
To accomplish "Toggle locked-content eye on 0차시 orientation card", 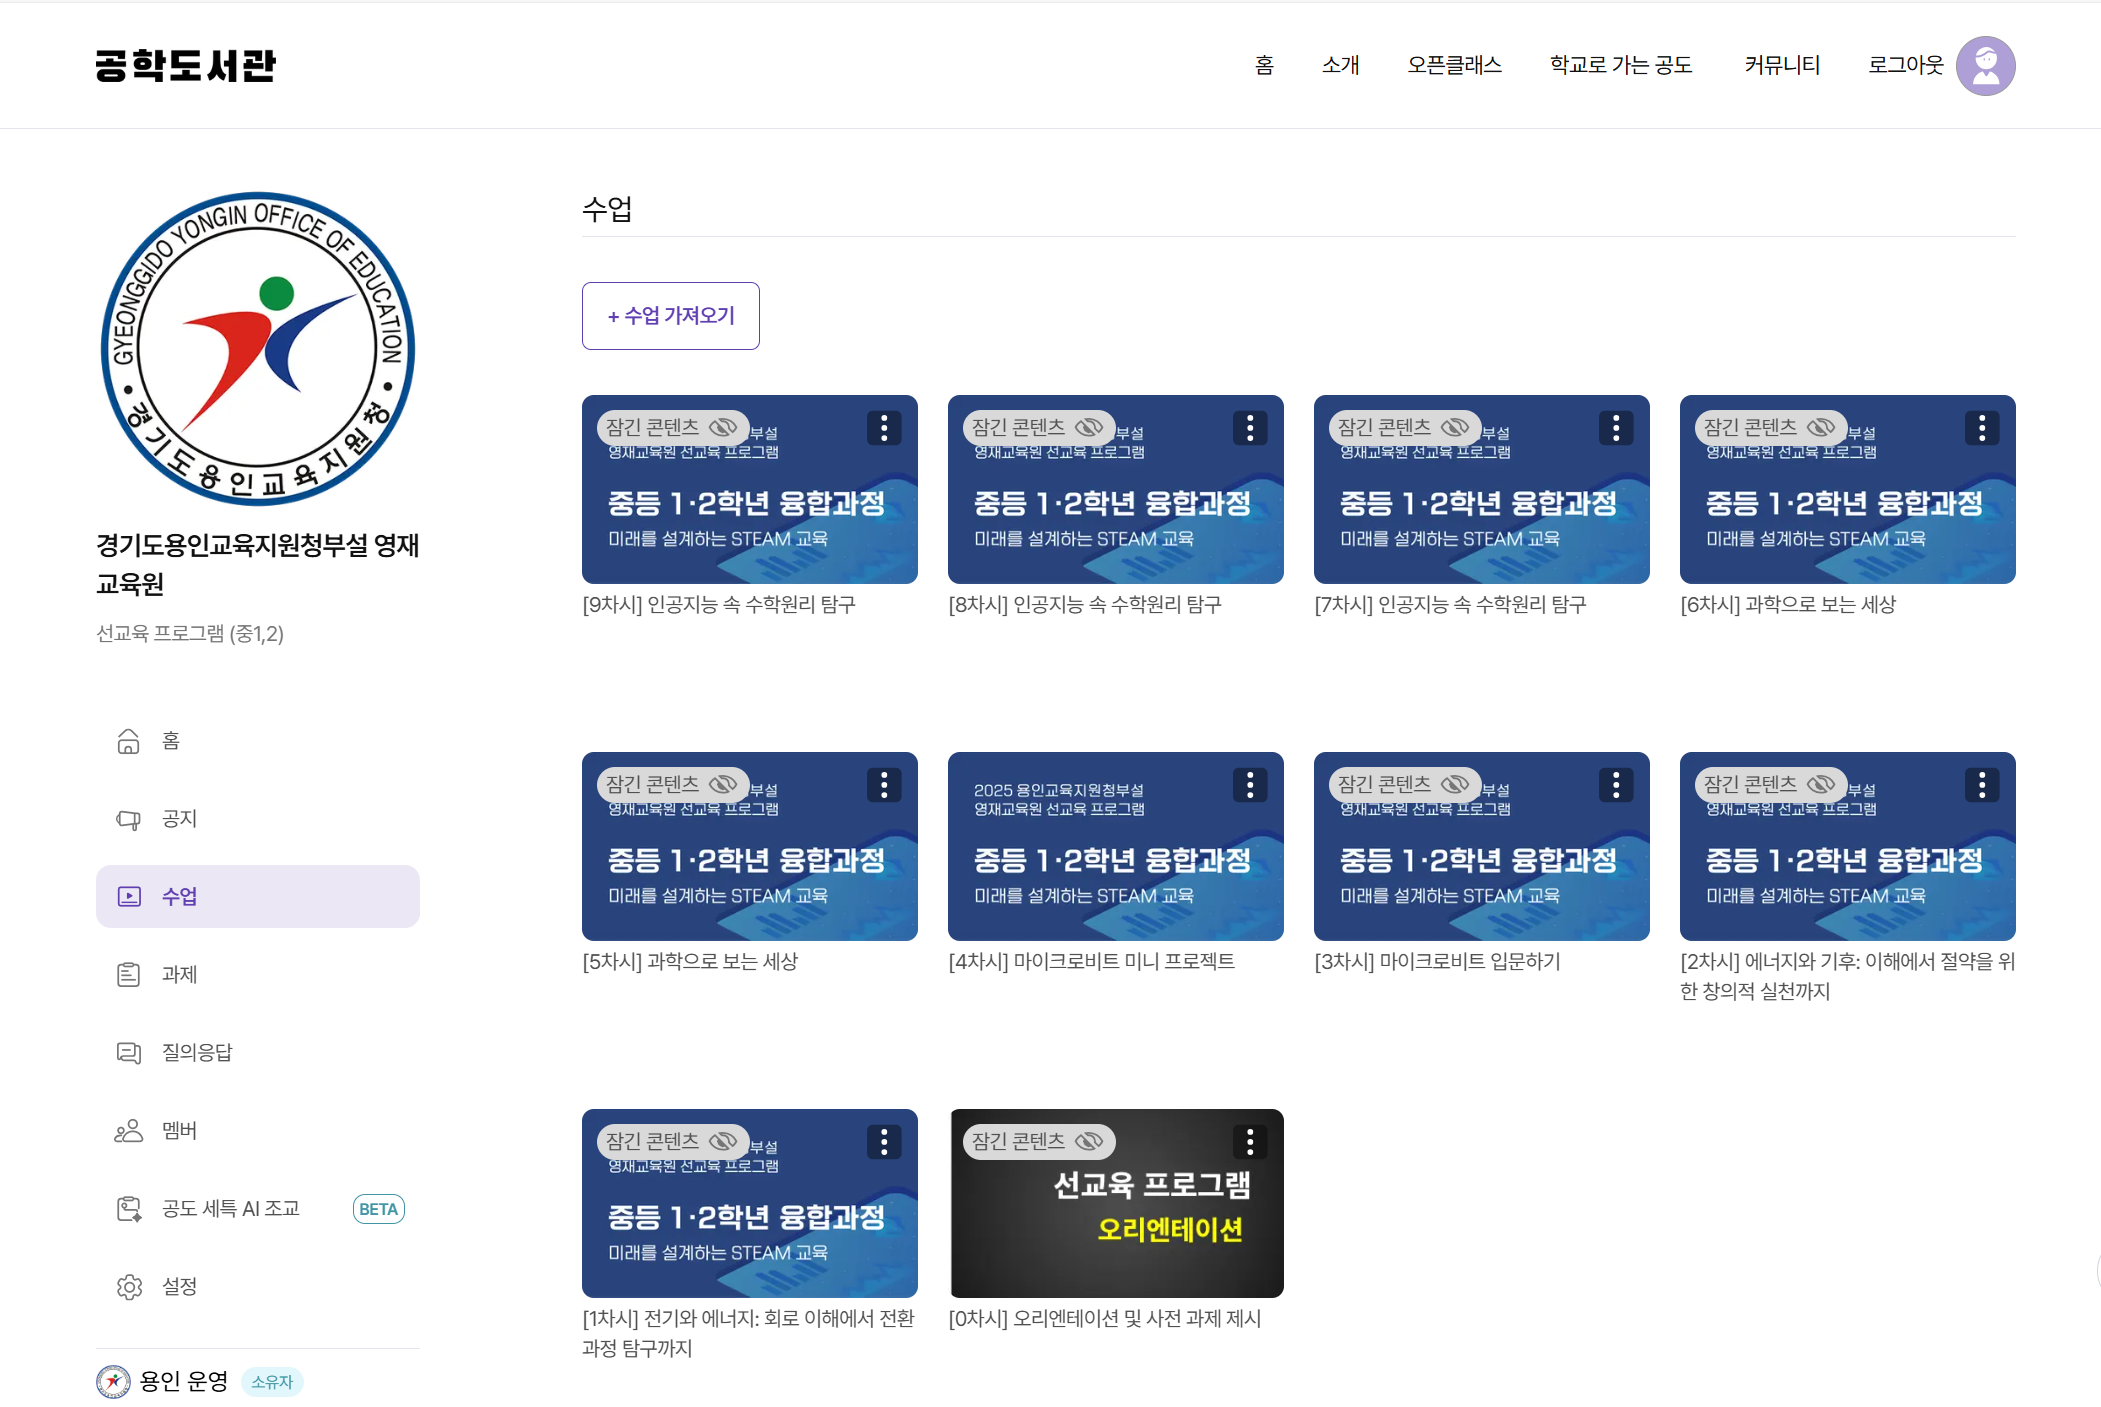I will coord(1089,1142).
